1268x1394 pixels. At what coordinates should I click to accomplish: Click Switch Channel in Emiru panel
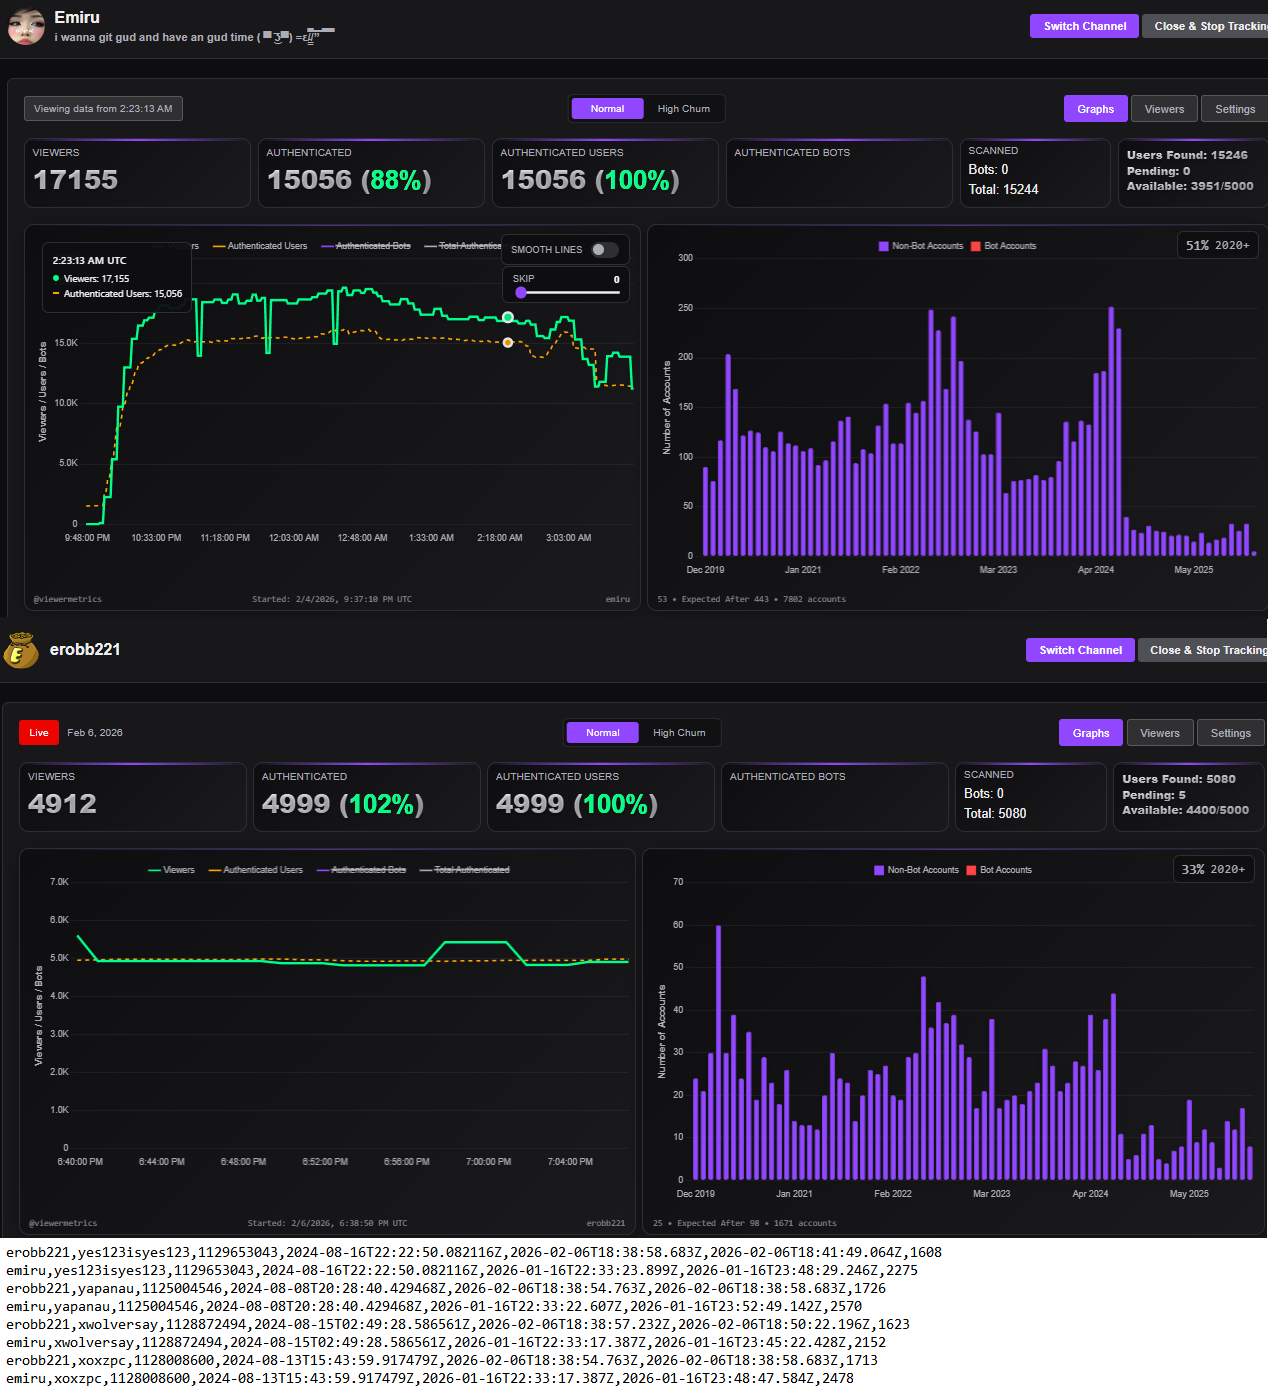[x=1085, y=26]
